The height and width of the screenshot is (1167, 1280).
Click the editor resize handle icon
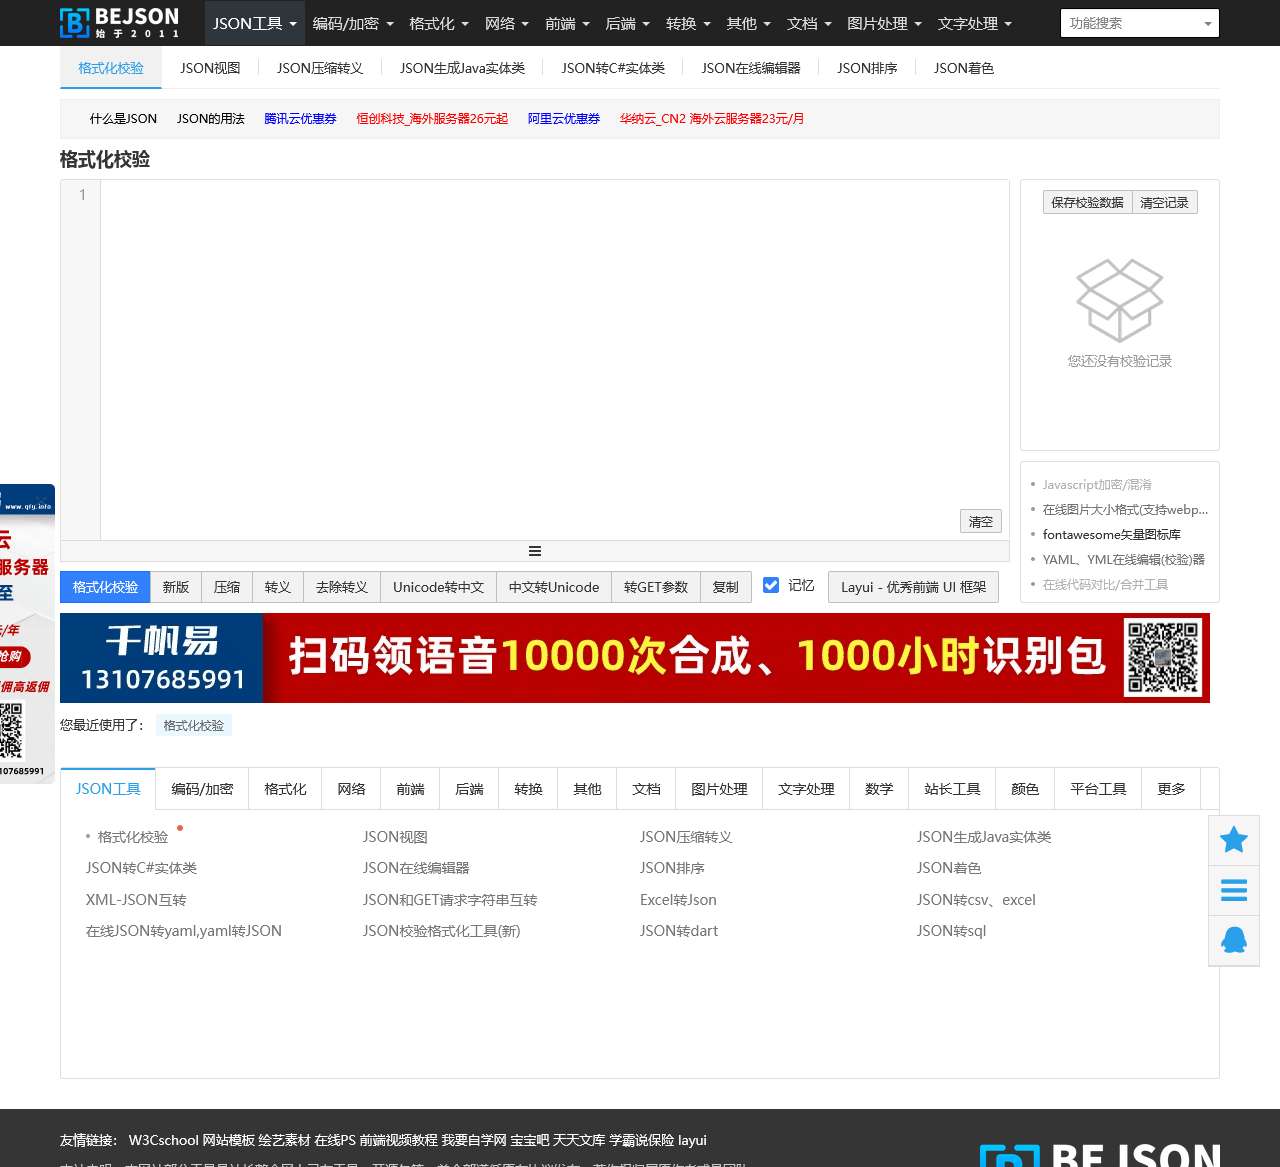[535, 551]
